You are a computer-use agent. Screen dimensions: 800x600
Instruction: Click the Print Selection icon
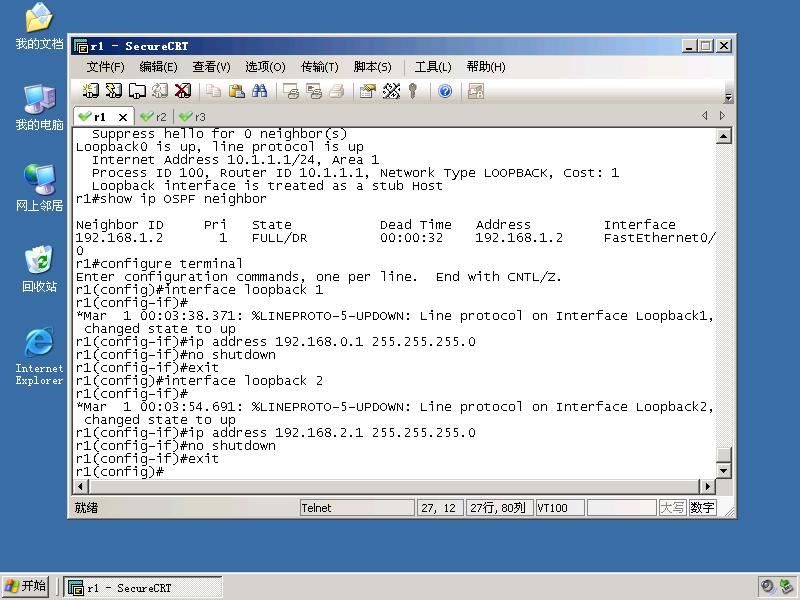[x=314, y=91]
